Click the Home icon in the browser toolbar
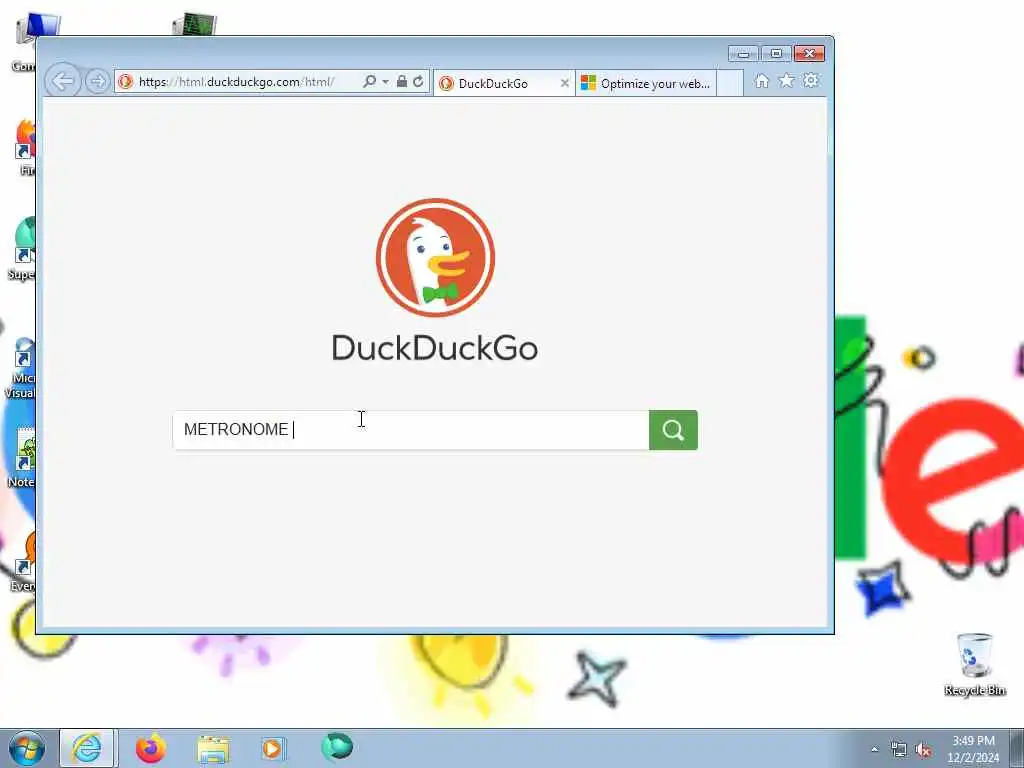Image resolution: width=1024 pixels, height=768 pixels. 761,81
